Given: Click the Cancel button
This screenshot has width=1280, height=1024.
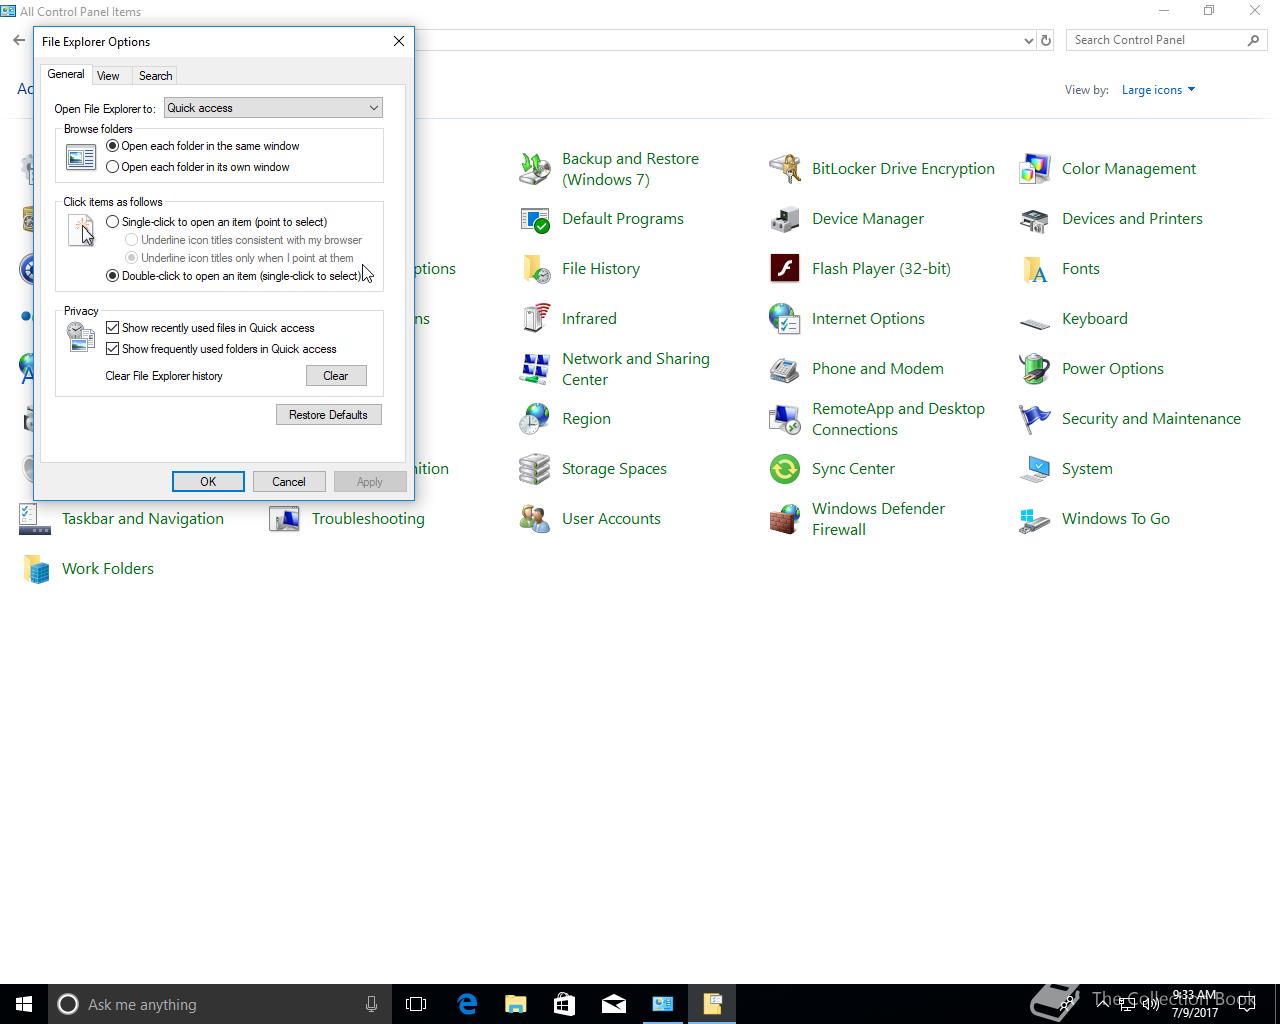Looking at the screenshot, I should click(289, 482).
